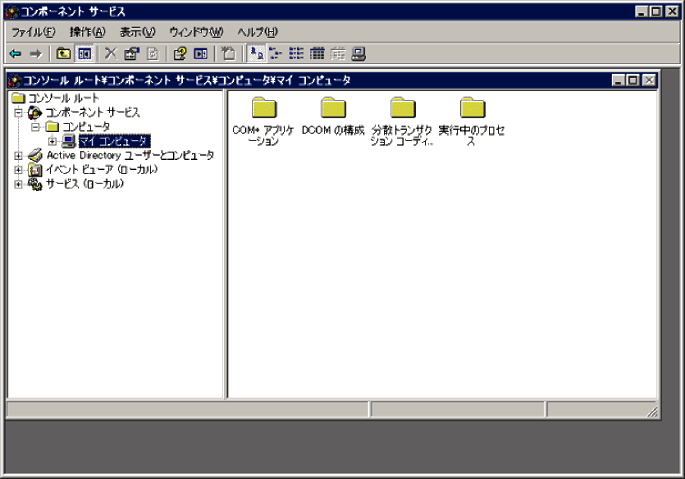Click the status view toolbar icon
This screenshot has width=685, height=479.
coord(338,54)
